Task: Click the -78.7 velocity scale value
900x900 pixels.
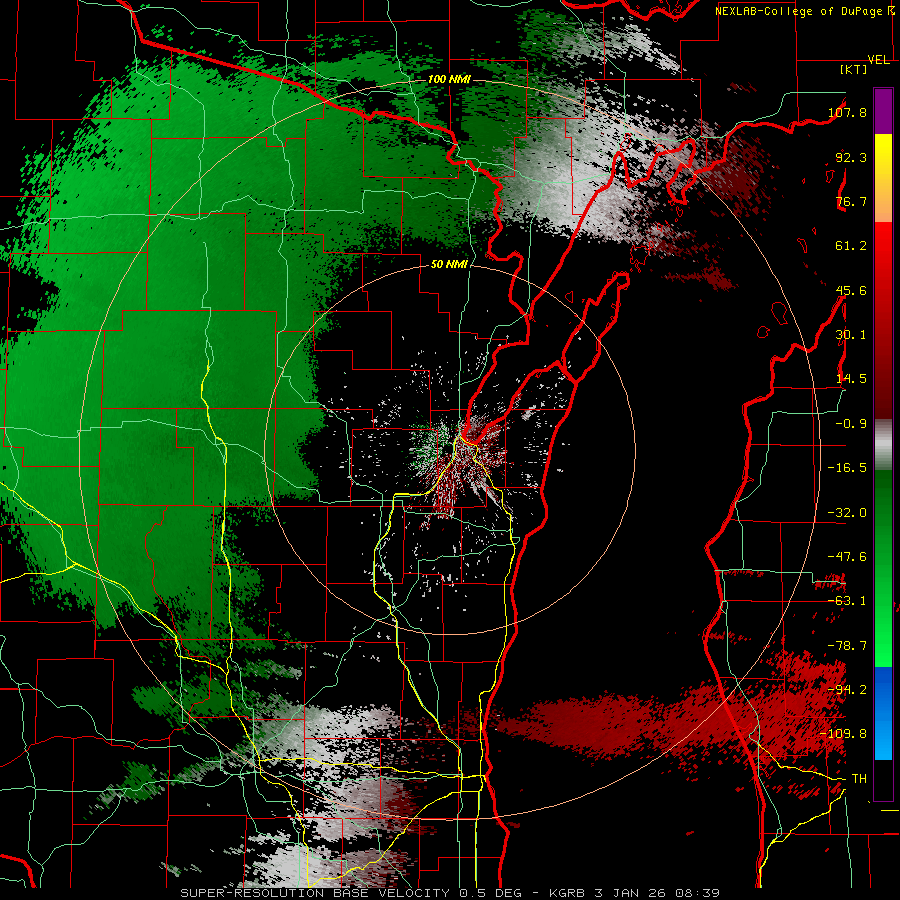Action: point(847,646)
